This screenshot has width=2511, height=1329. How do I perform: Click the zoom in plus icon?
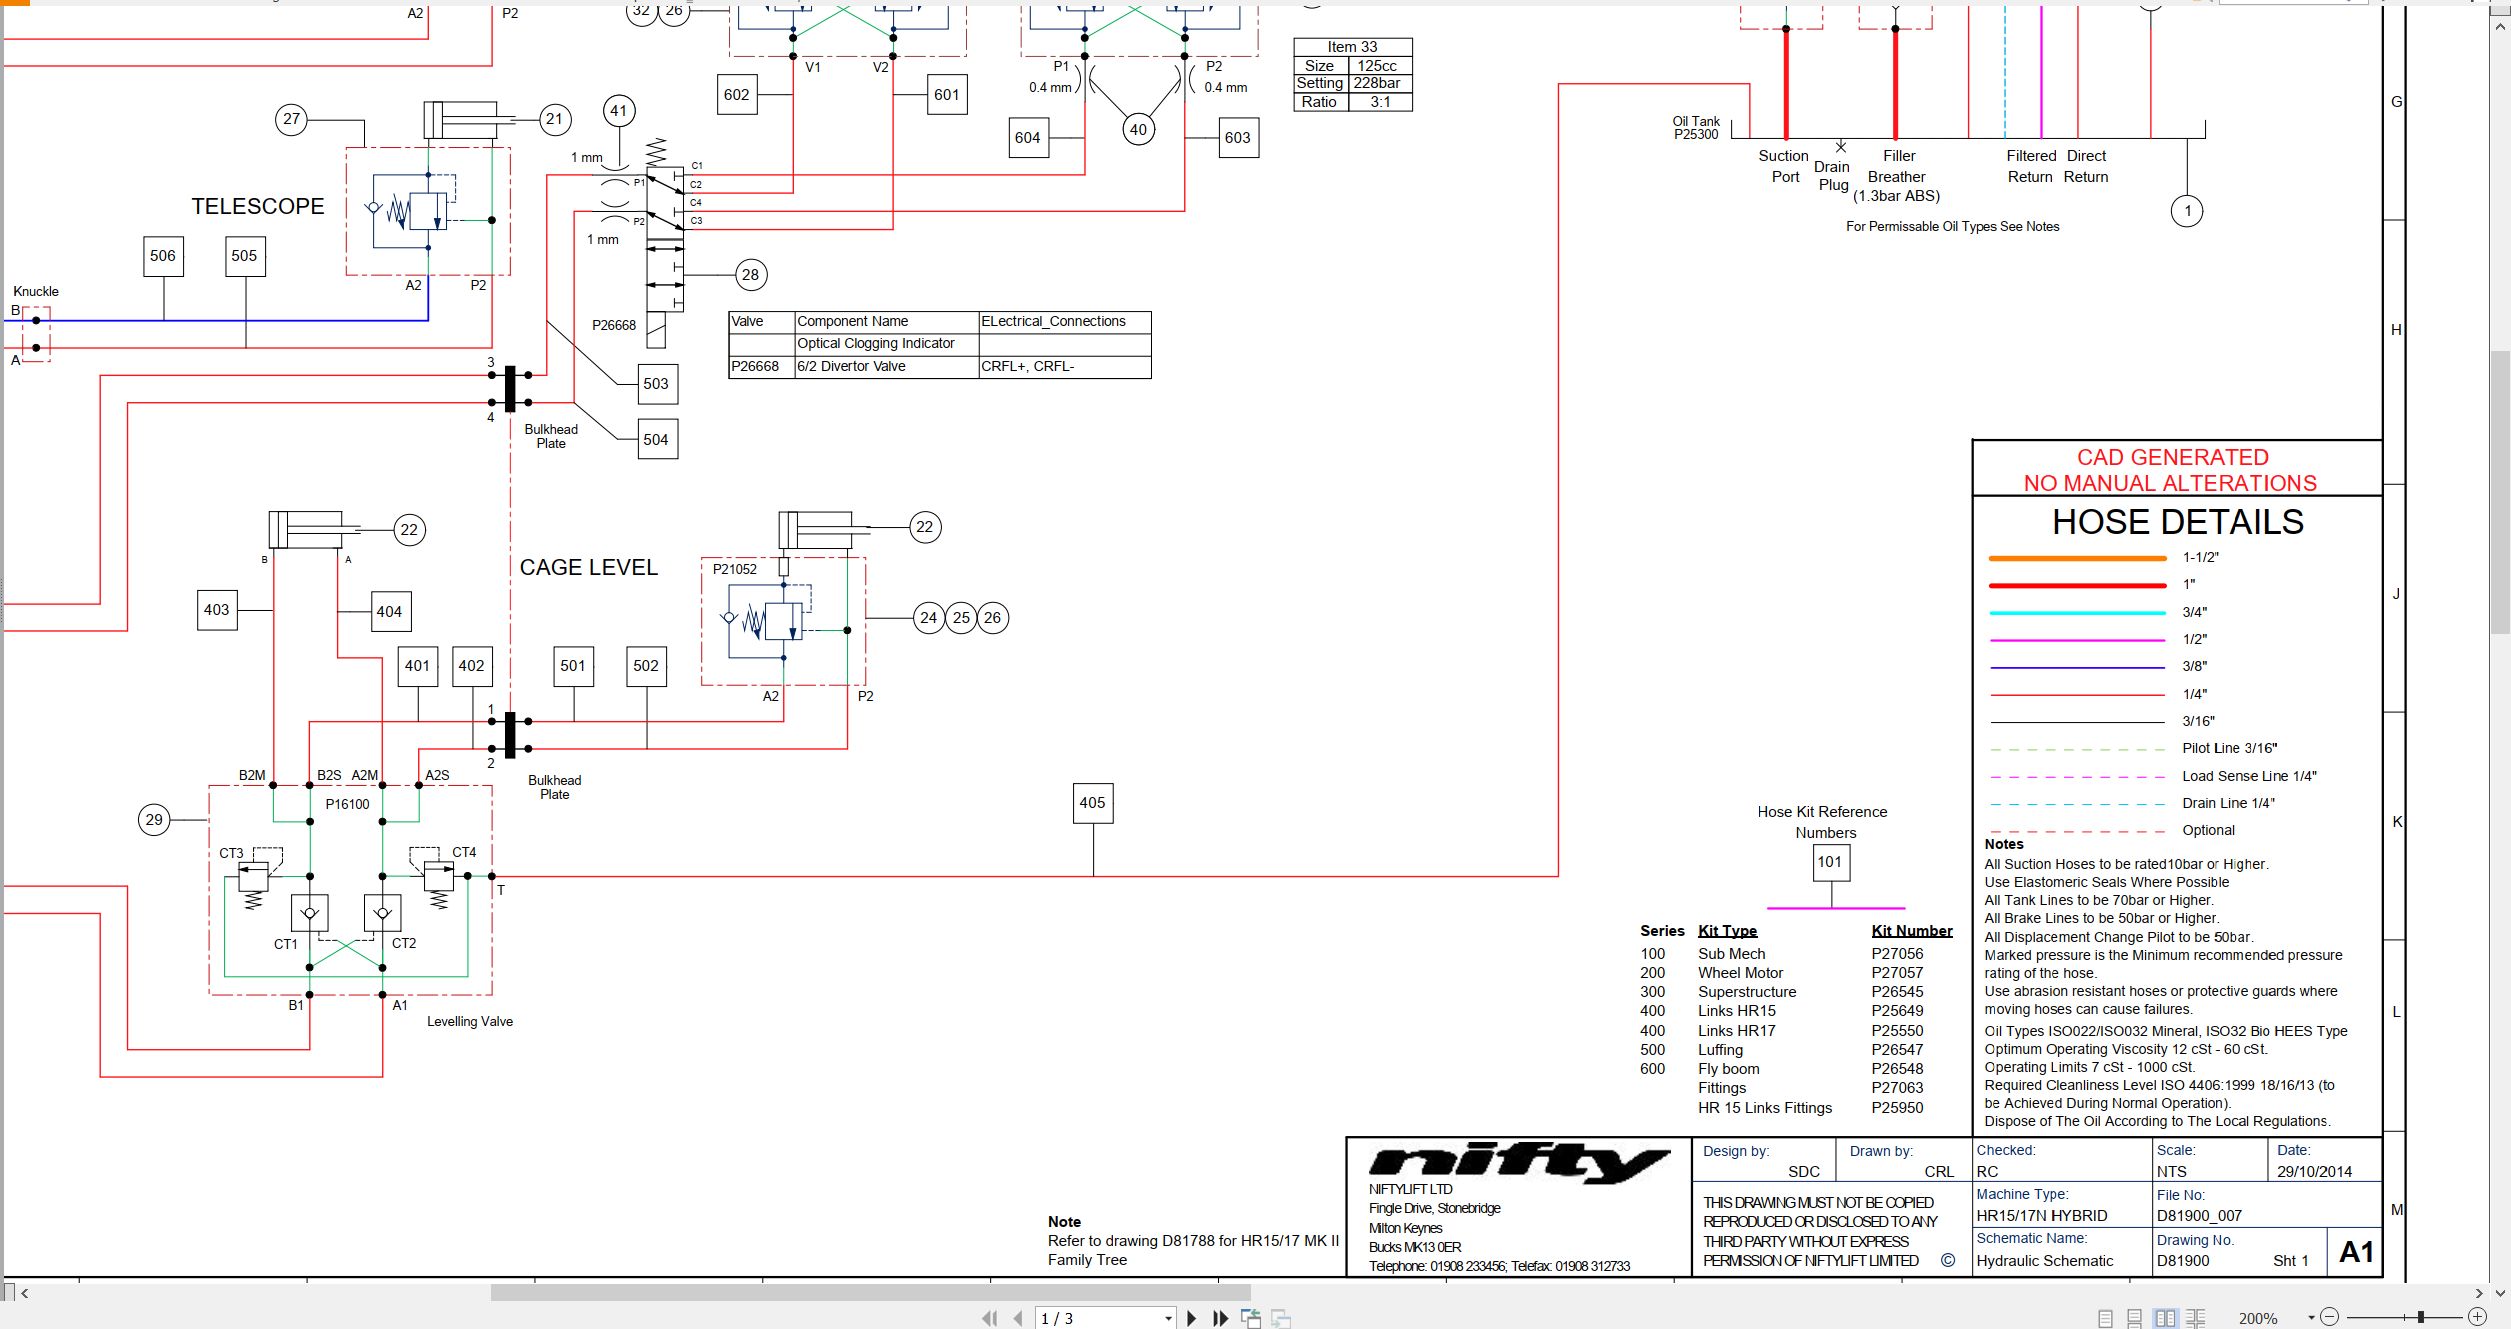pos(2477,1317)
